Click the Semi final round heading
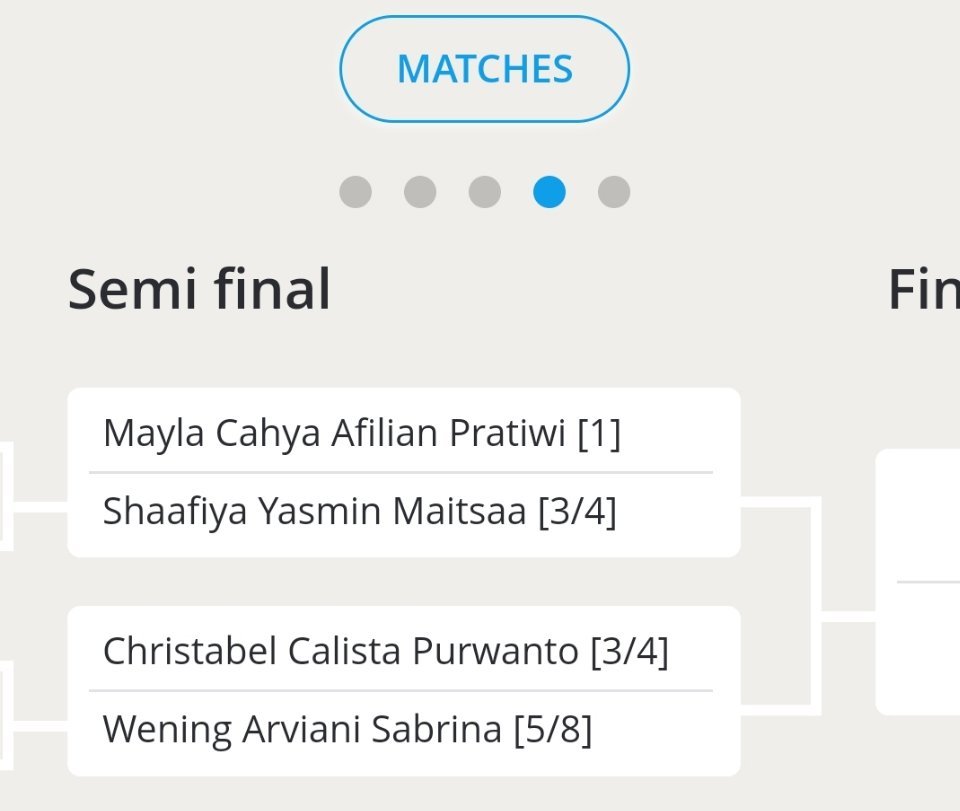960x811 pixels. [199, 289]
